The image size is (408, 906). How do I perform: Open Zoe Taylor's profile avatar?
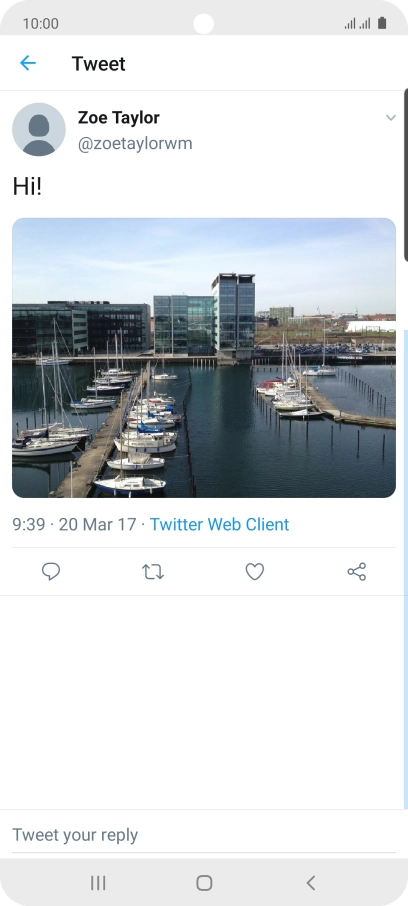(39, 129)
